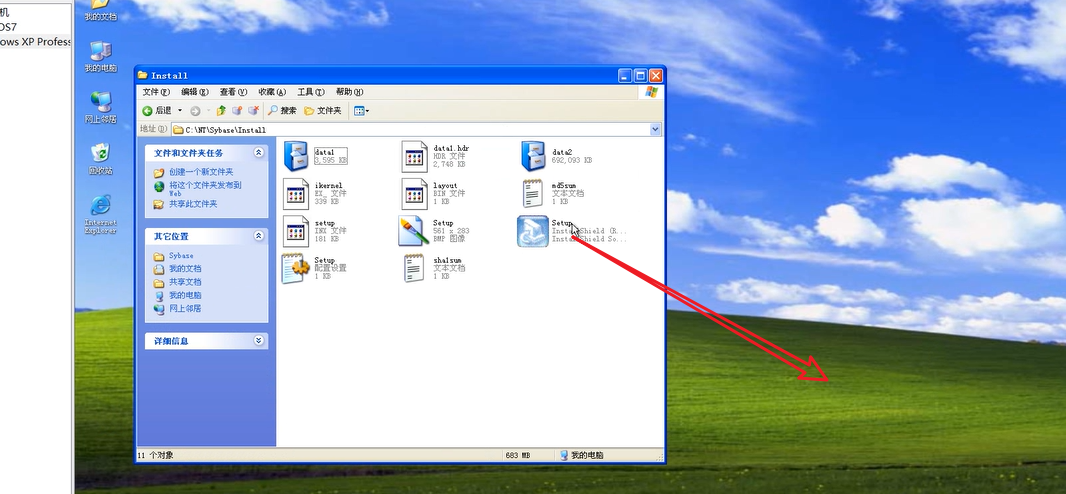
Task: Select the layout BIN file
Action: (x=434, y=194)
